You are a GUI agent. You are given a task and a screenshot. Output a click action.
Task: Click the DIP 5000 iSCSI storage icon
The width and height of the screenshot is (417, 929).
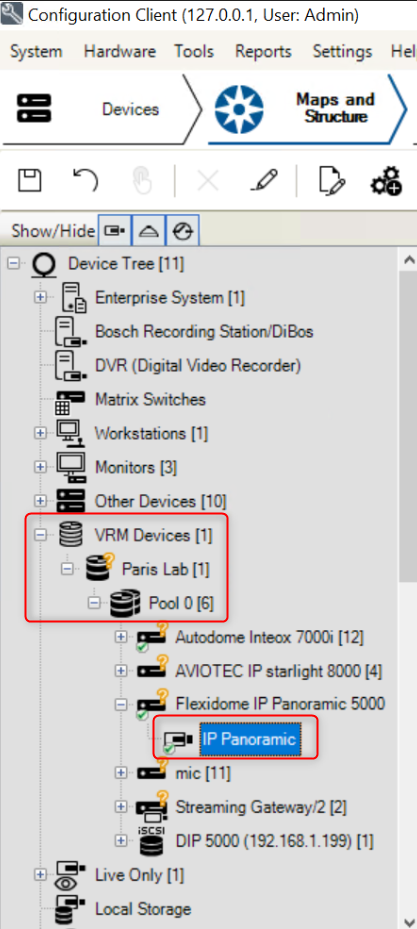point(152,841)
